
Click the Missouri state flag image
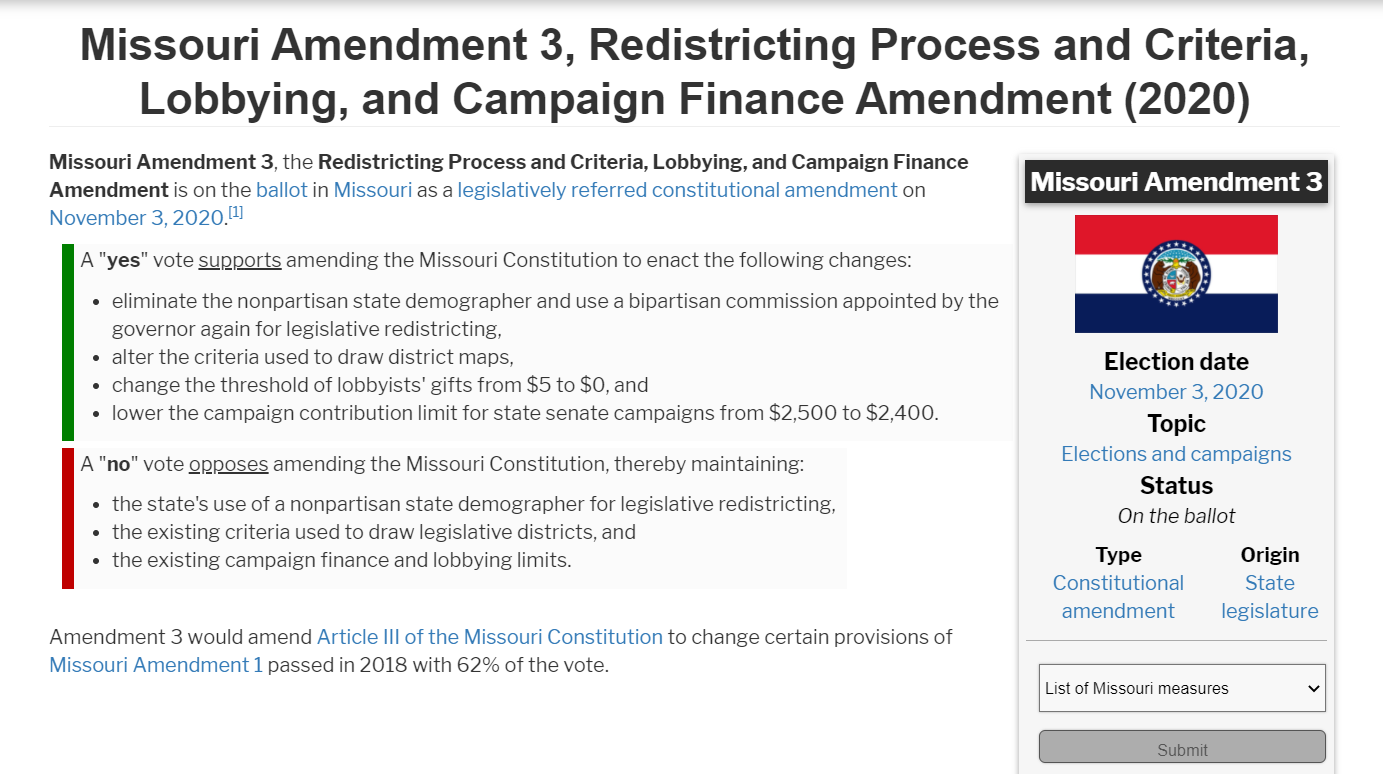(1176, 274)
